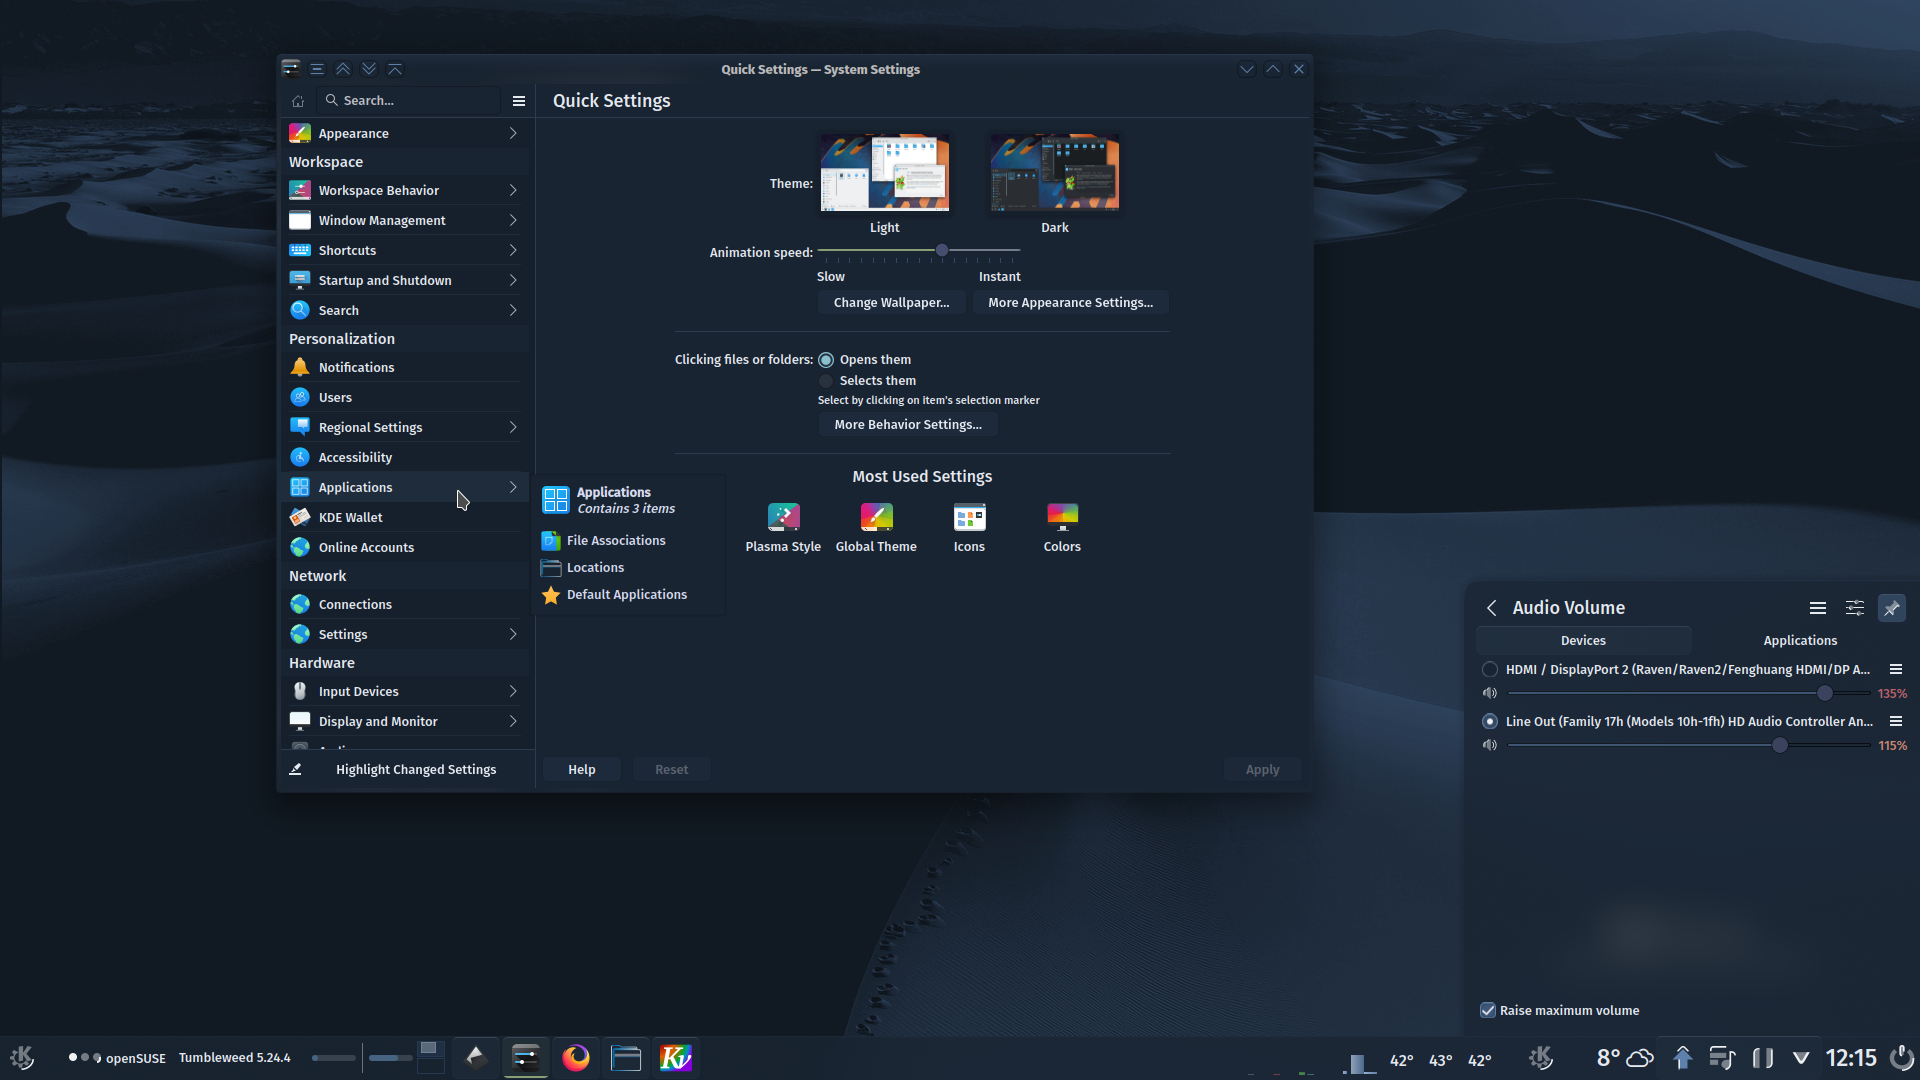This screenshot has height=1080, width=1920.
Task: Open Kvantum Manager from taskbar
Action: click(x=676, y=1057)
